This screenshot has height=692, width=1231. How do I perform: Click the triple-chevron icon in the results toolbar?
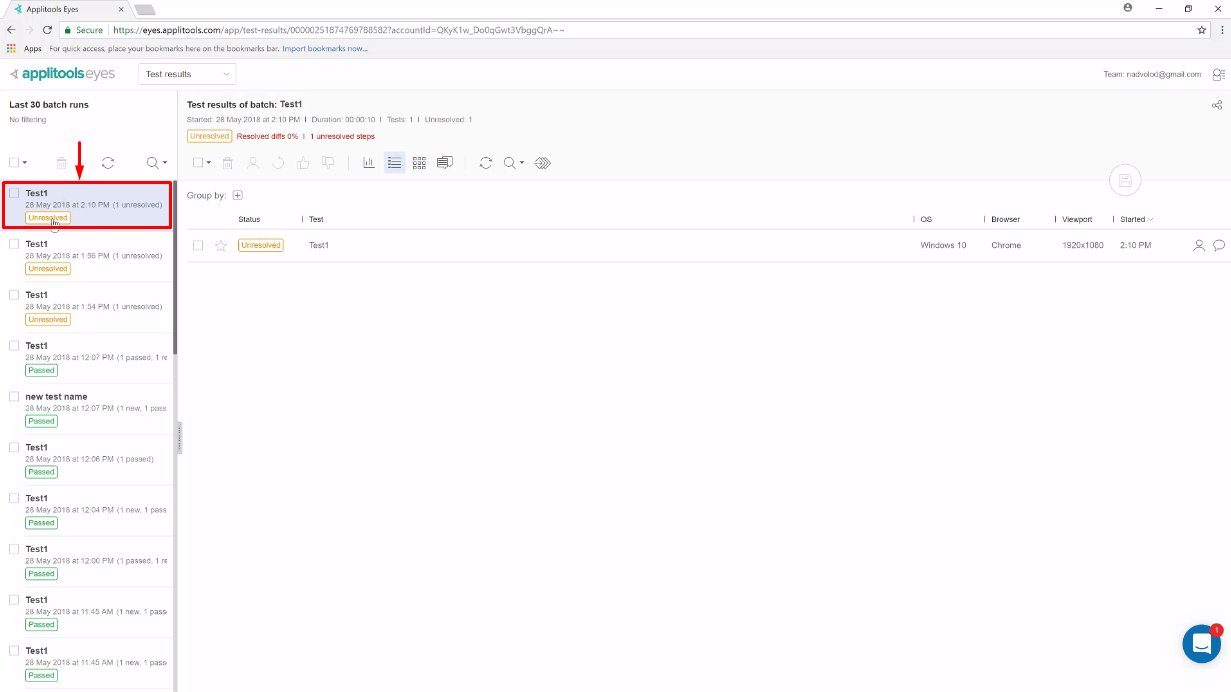[x=543, y=162]
